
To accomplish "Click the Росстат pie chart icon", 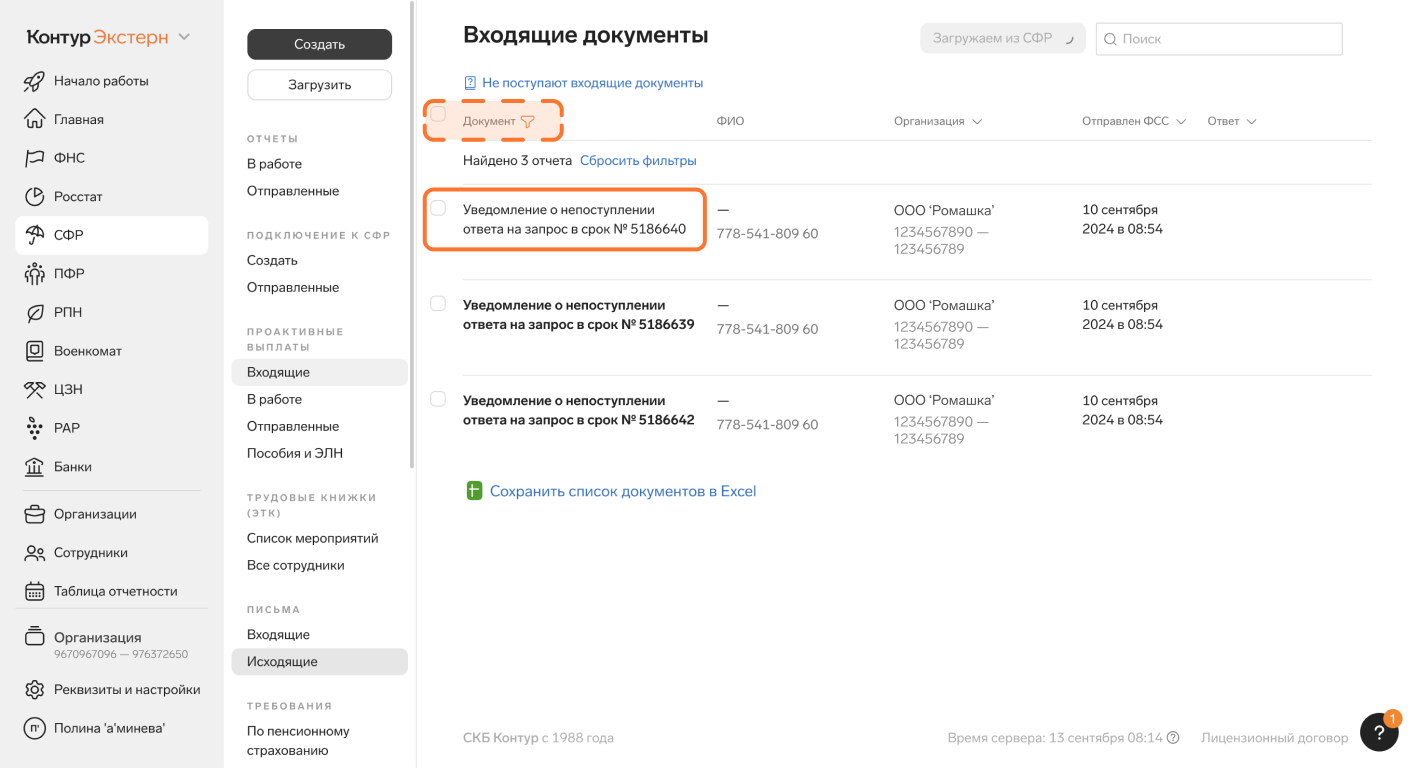I will (x=35, y=197).
